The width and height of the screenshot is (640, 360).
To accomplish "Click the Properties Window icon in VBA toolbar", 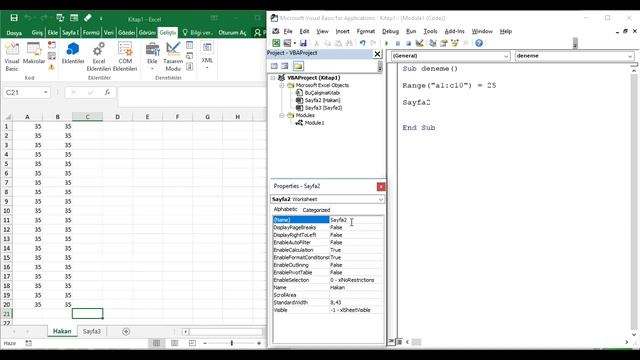I will tap(443, 43).
